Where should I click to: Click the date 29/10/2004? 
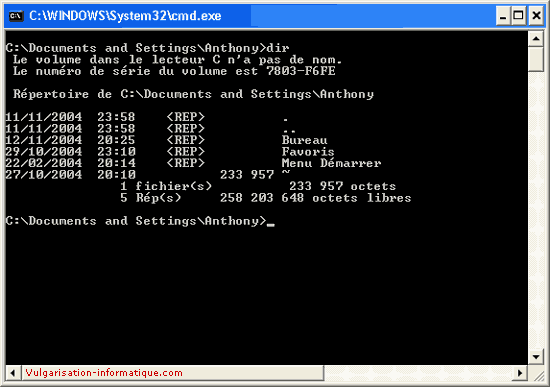pyautogui.click(x=44, y=152)
